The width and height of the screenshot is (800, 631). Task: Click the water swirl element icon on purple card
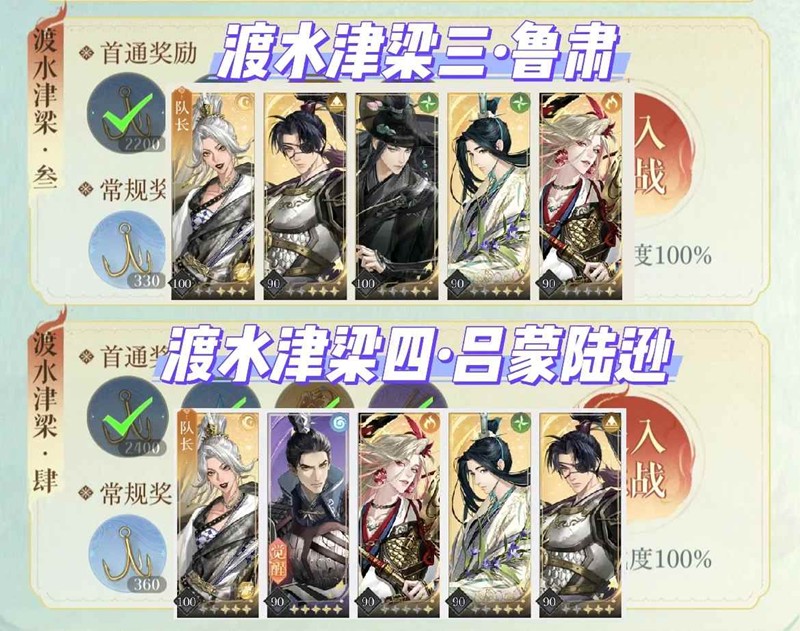pyautogui.click(x=338, y=423)
